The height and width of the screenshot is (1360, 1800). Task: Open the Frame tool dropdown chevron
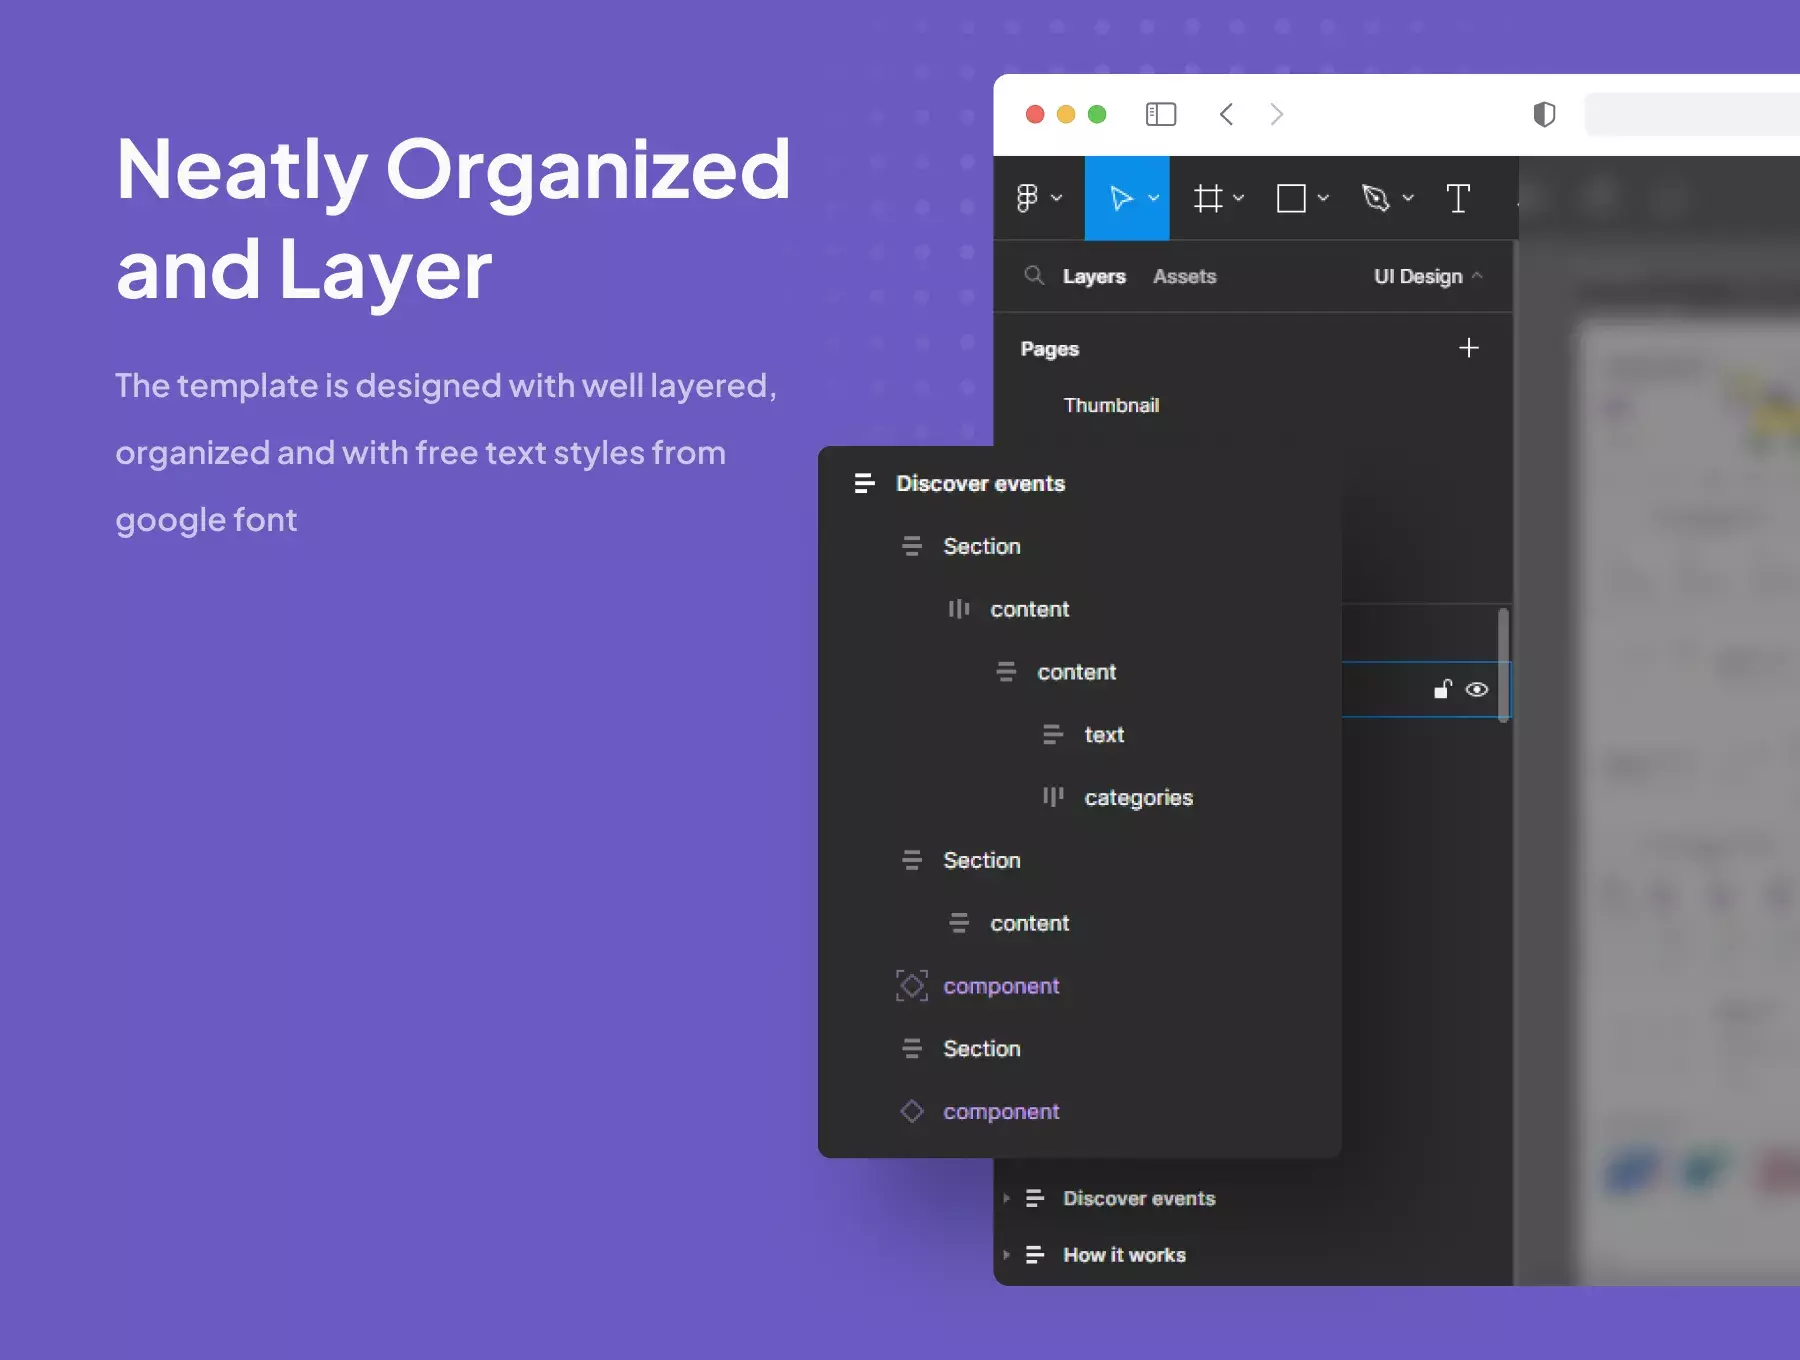pos(1238,198)
